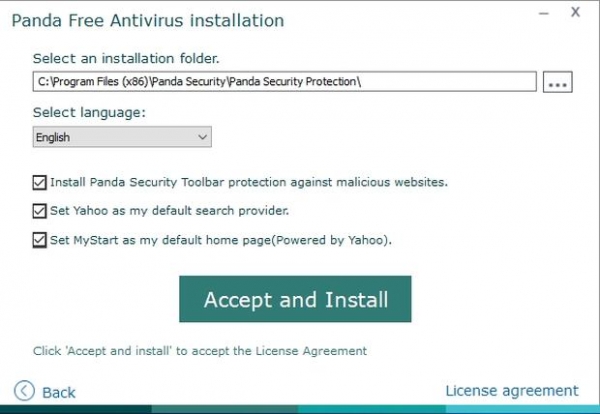Minimize the installer window
Screen dimensions: 600x414
544,13
